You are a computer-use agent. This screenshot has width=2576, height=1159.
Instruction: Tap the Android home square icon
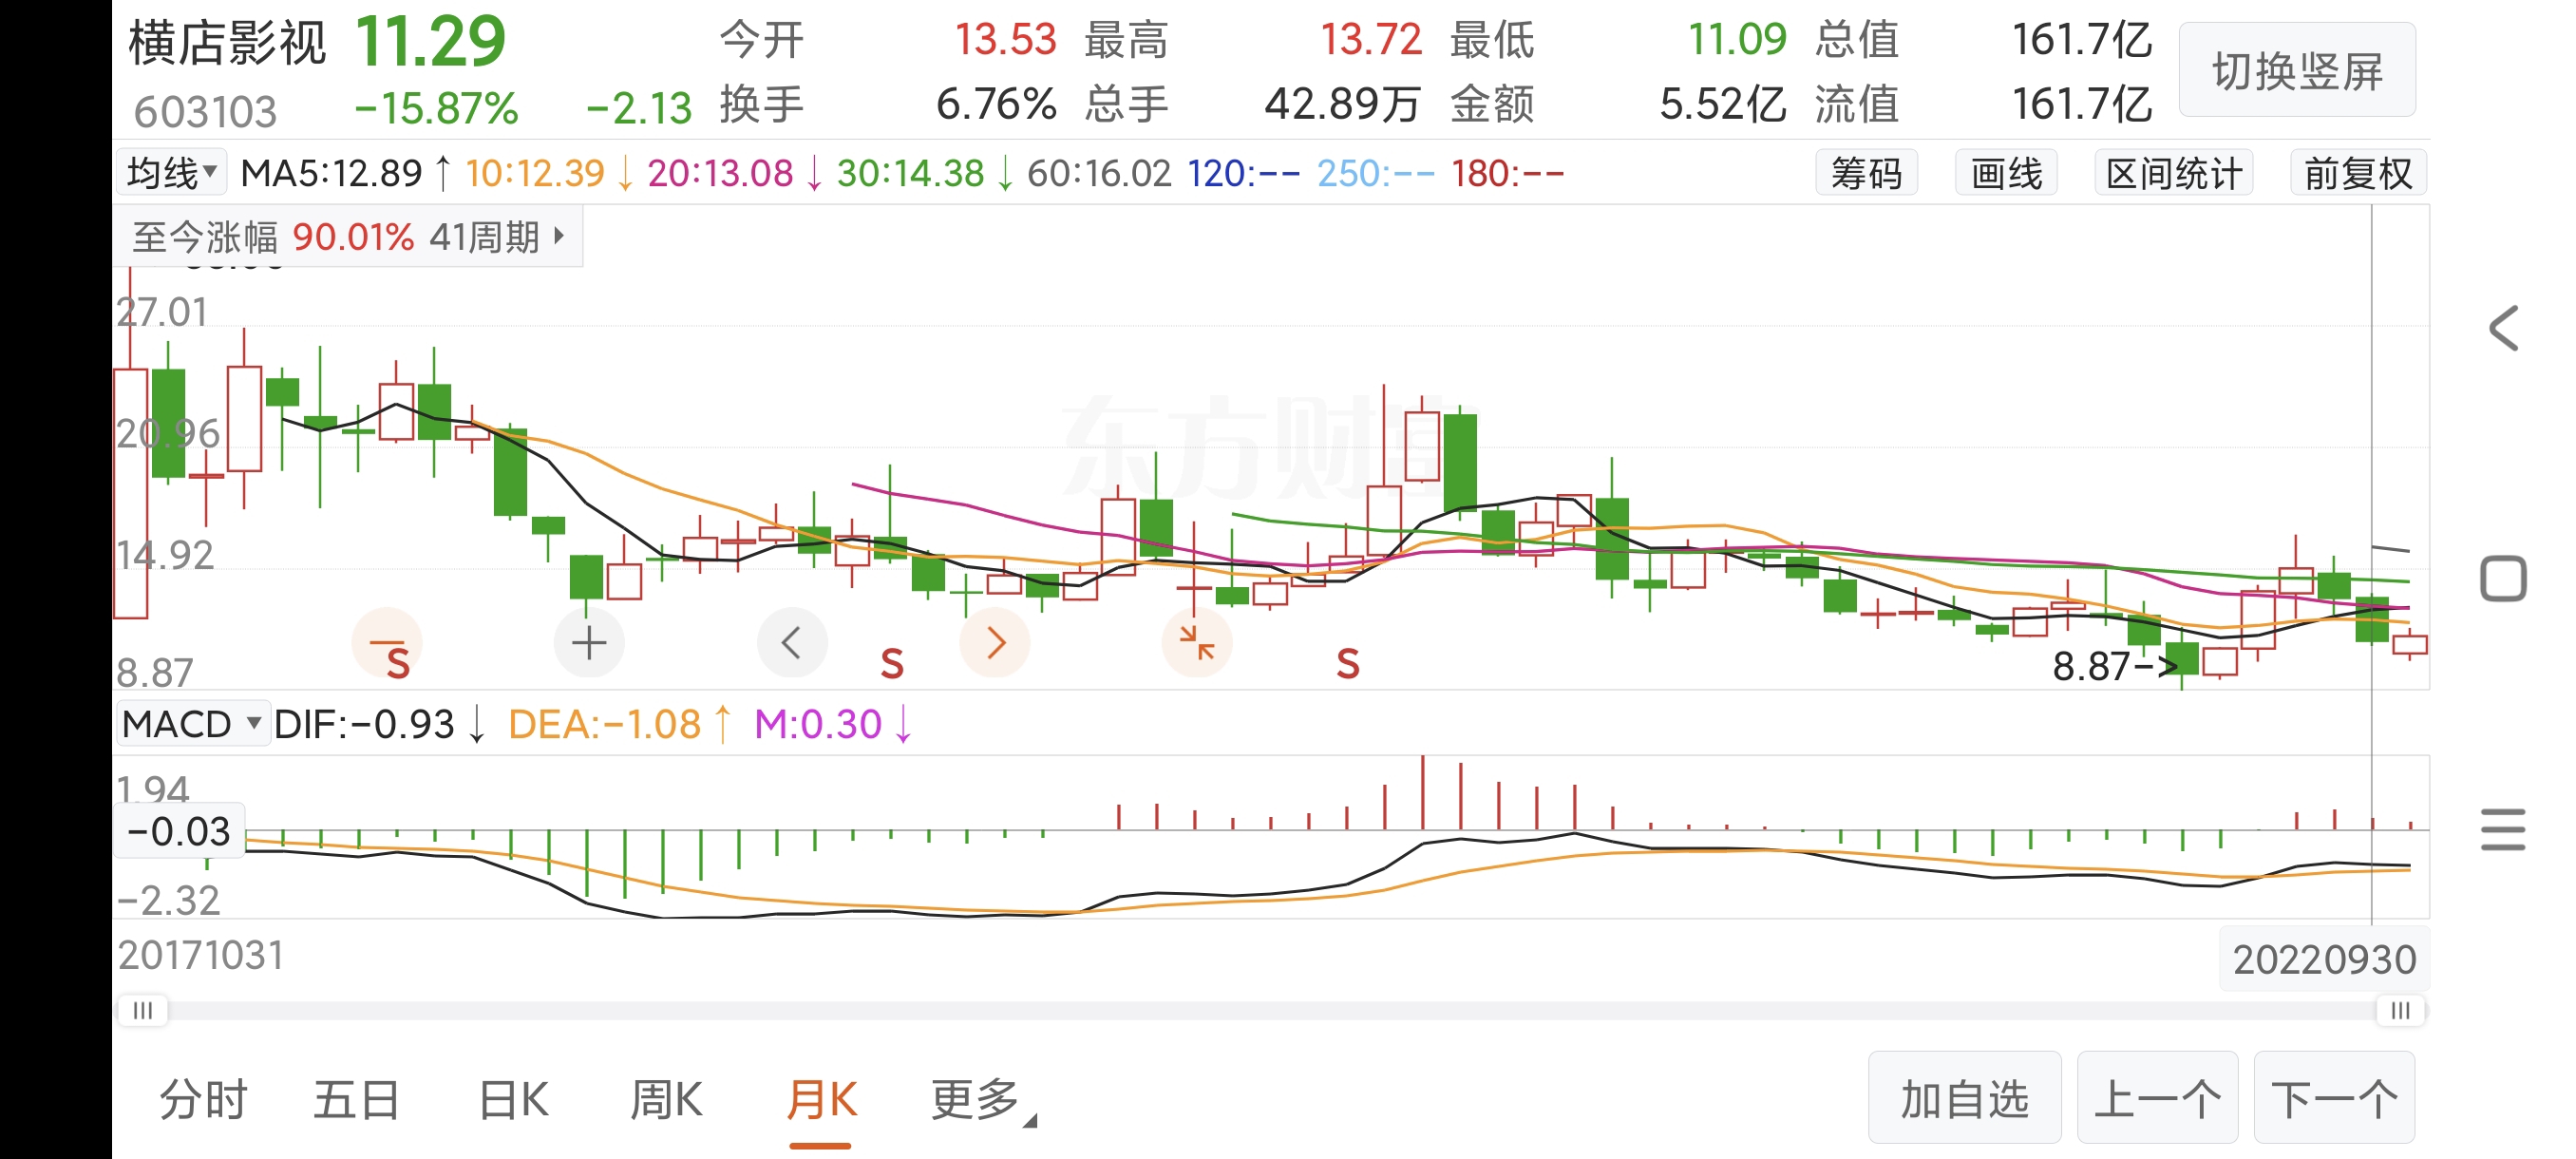click(2502, 579)
